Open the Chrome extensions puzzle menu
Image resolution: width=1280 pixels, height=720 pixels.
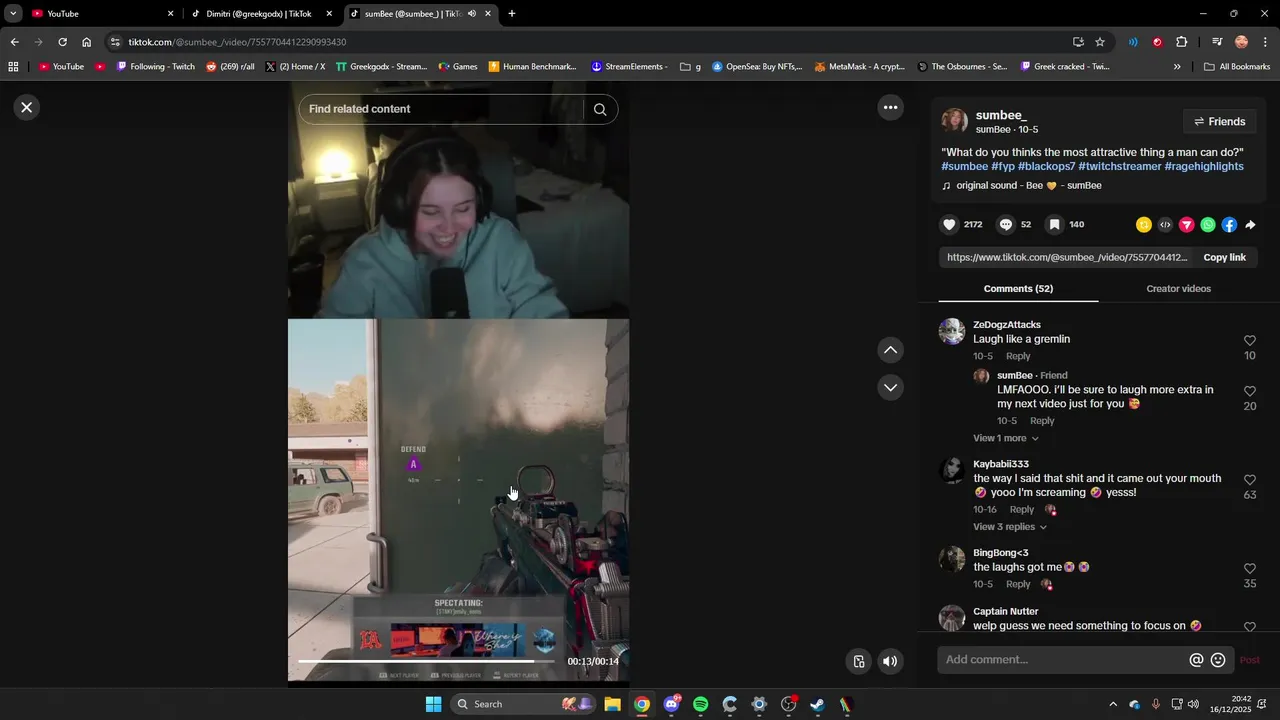tap(1182, 42)
